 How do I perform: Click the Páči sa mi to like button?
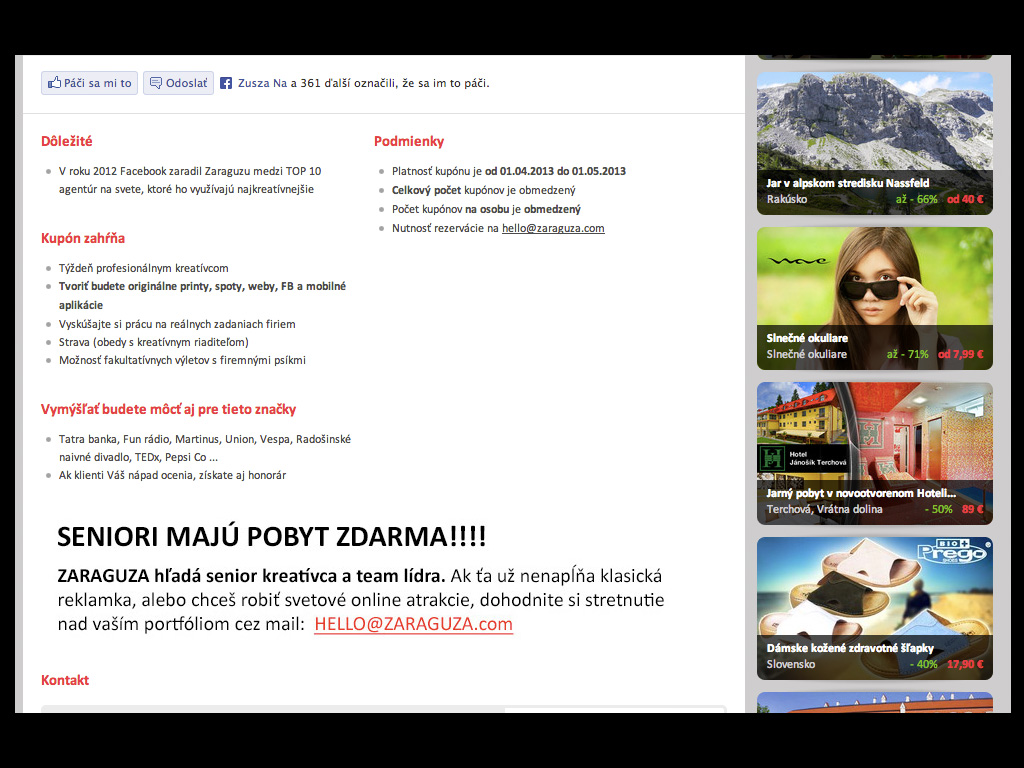(89, 83)
